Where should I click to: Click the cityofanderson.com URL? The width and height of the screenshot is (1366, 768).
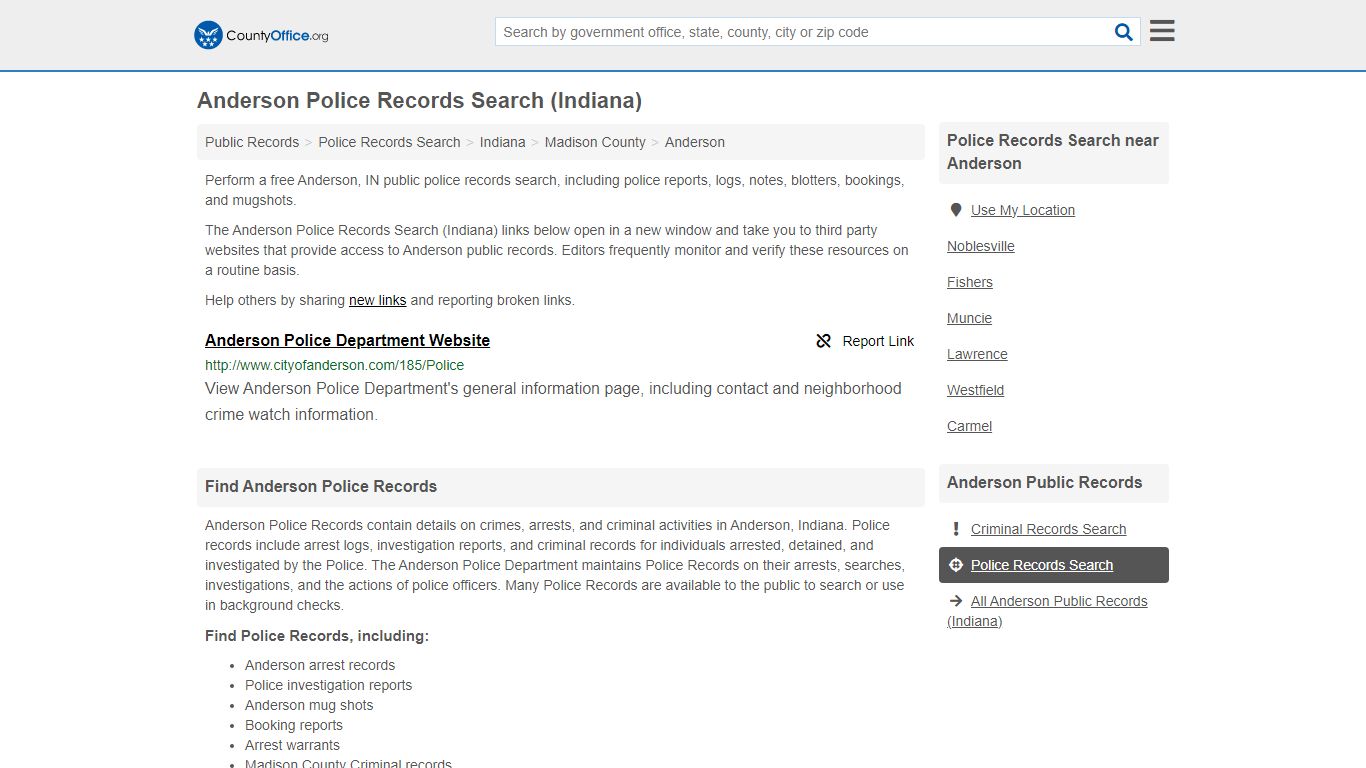(334, 365)
